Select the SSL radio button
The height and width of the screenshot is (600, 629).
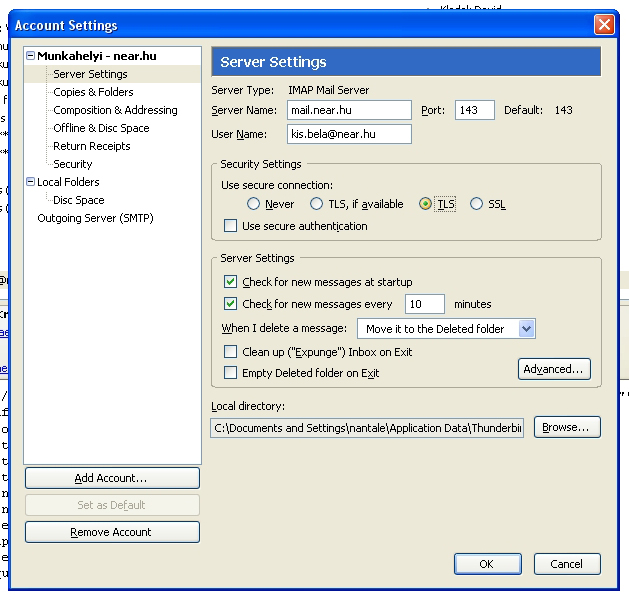(476, 204)
